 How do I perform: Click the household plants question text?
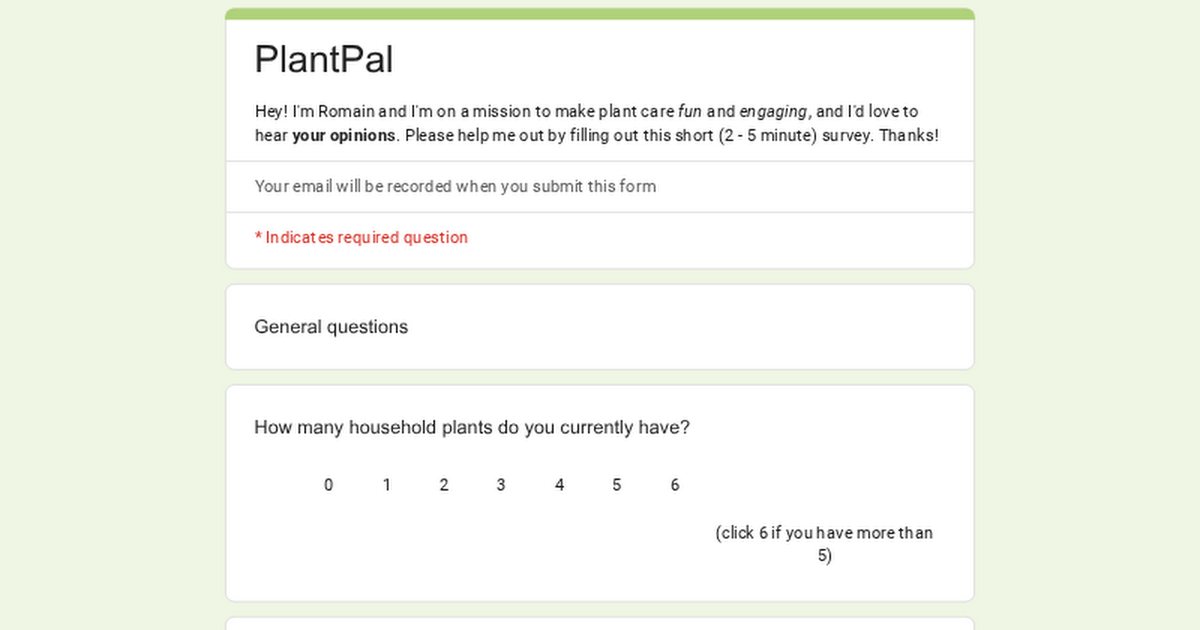[472, 428]
